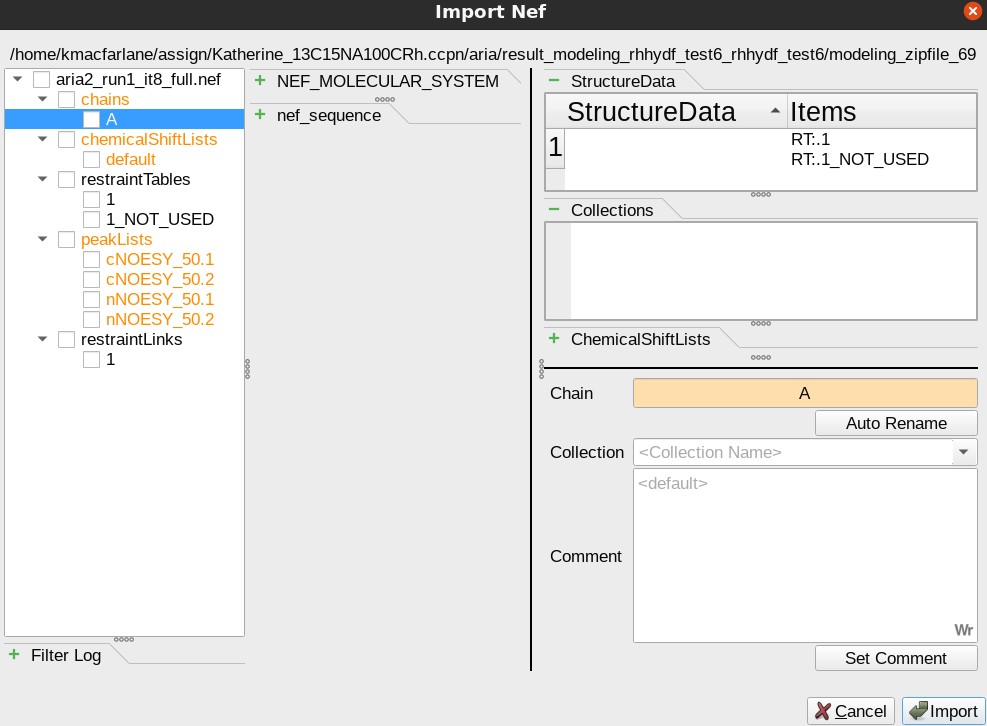Check the nNOESY_50.1 peak list
The image size is (987, 726).
92,299
